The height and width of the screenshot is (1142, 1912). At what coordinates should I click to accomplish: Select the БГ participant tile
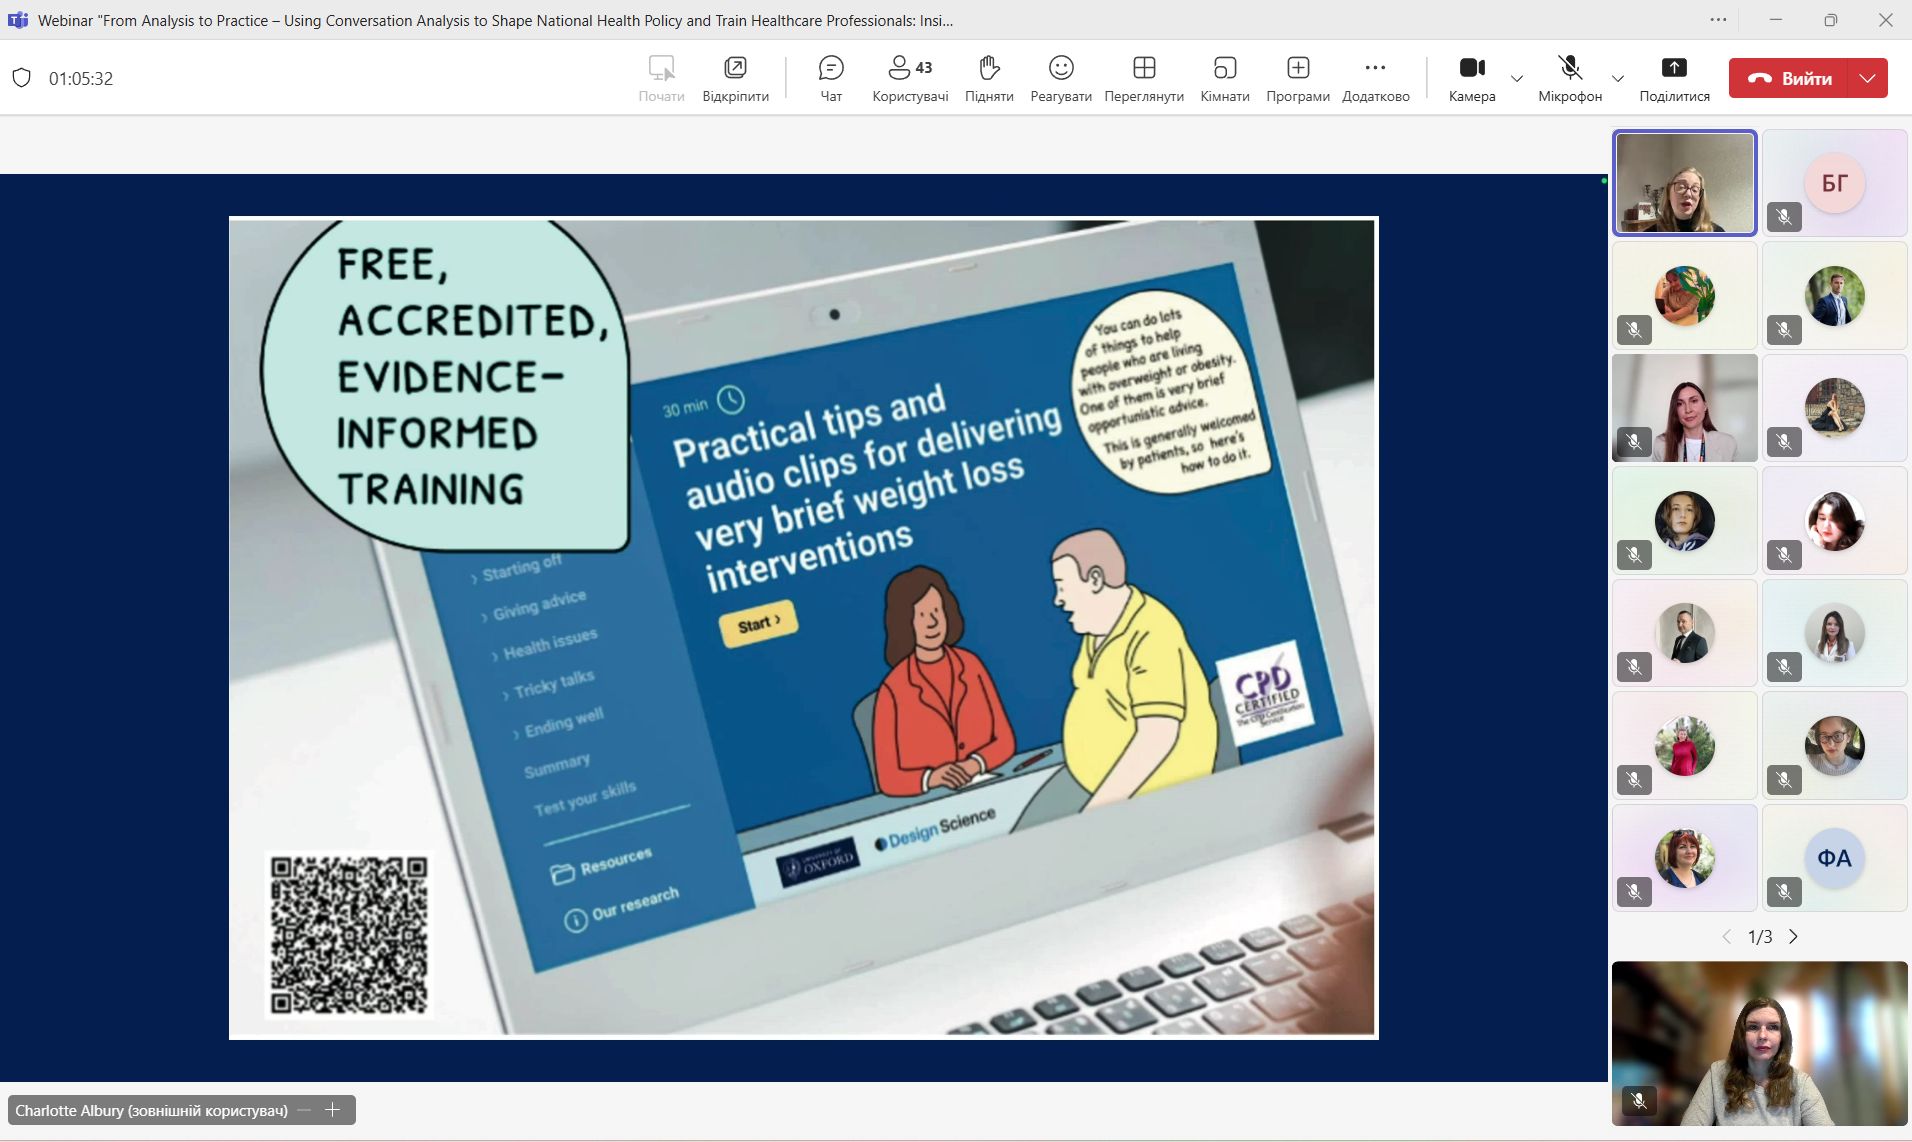pos(1834,183)
